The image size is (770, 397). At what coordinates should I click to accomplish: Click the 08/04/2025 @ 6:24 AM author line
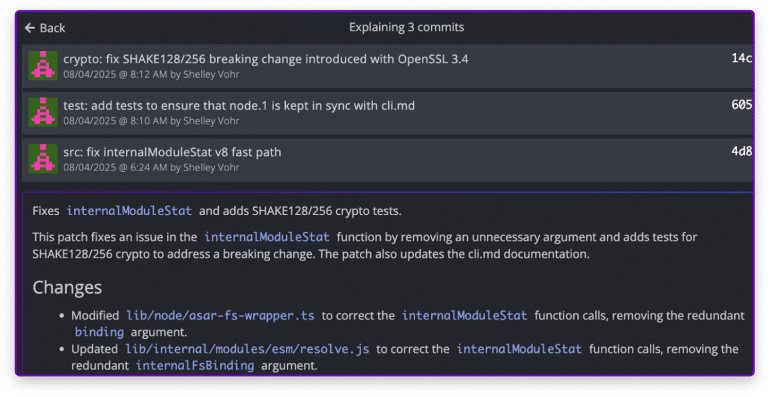(x=151, y=168)
